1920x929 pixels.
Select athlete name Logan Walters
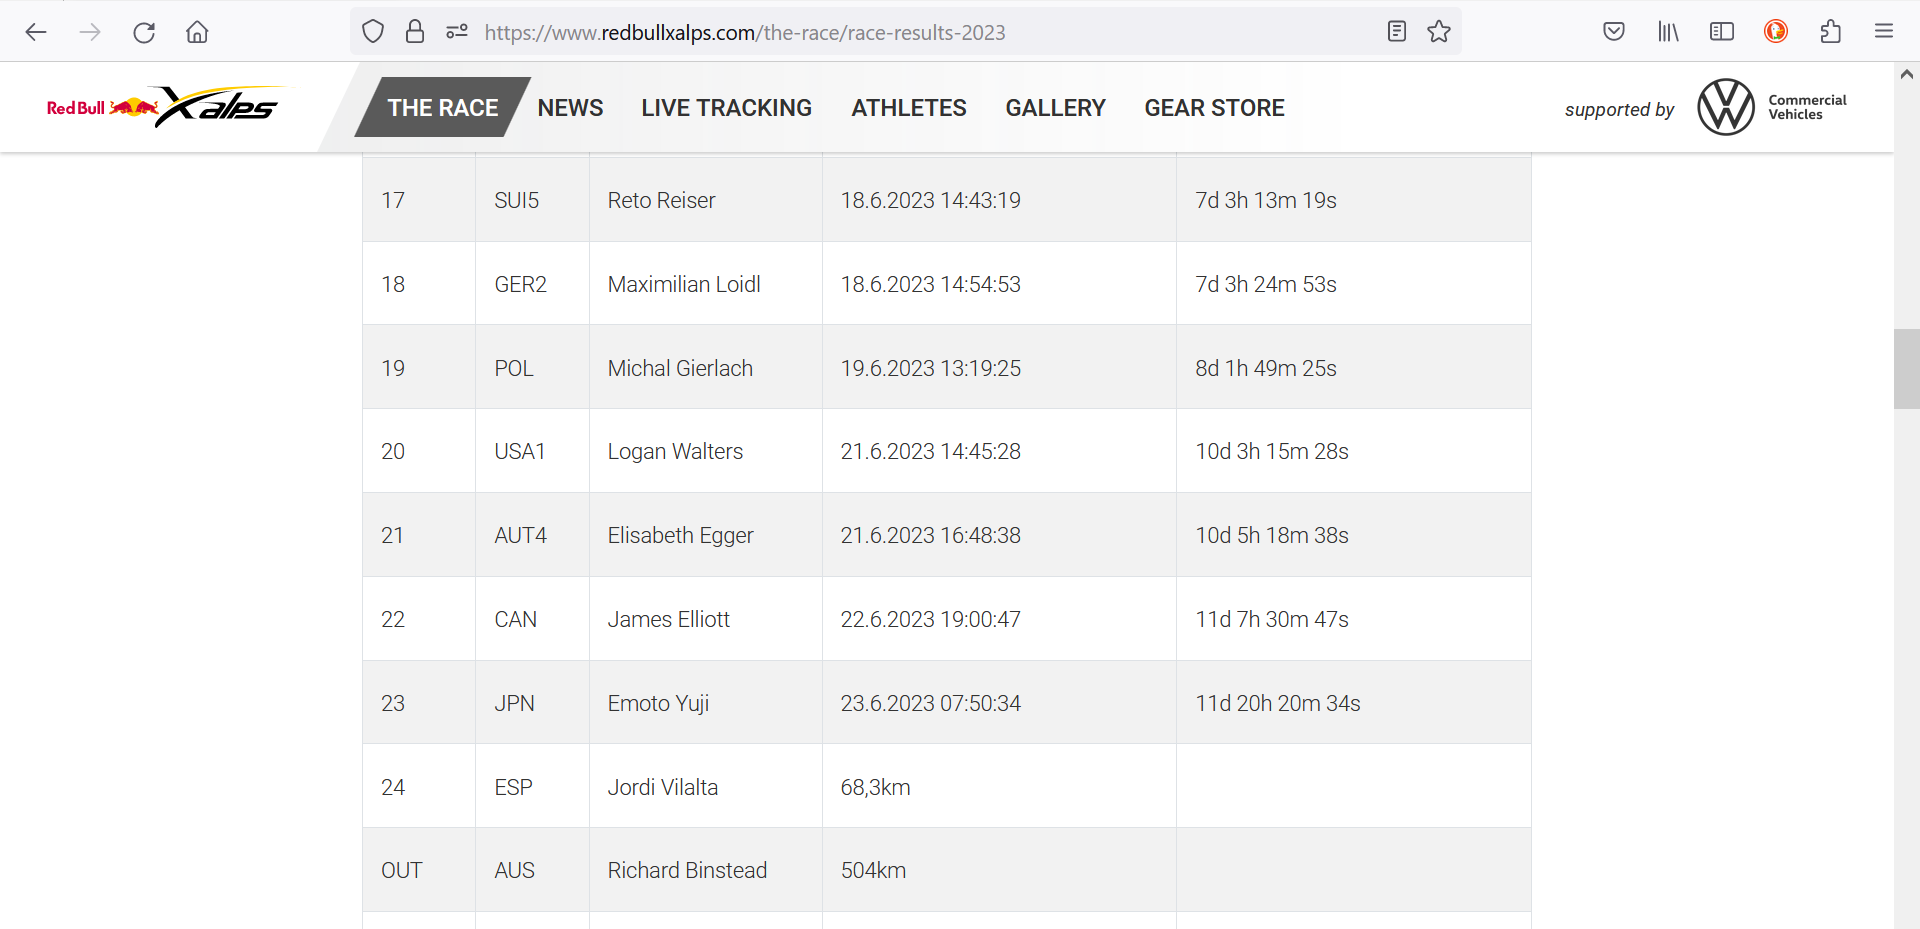[x=675, y=451]
